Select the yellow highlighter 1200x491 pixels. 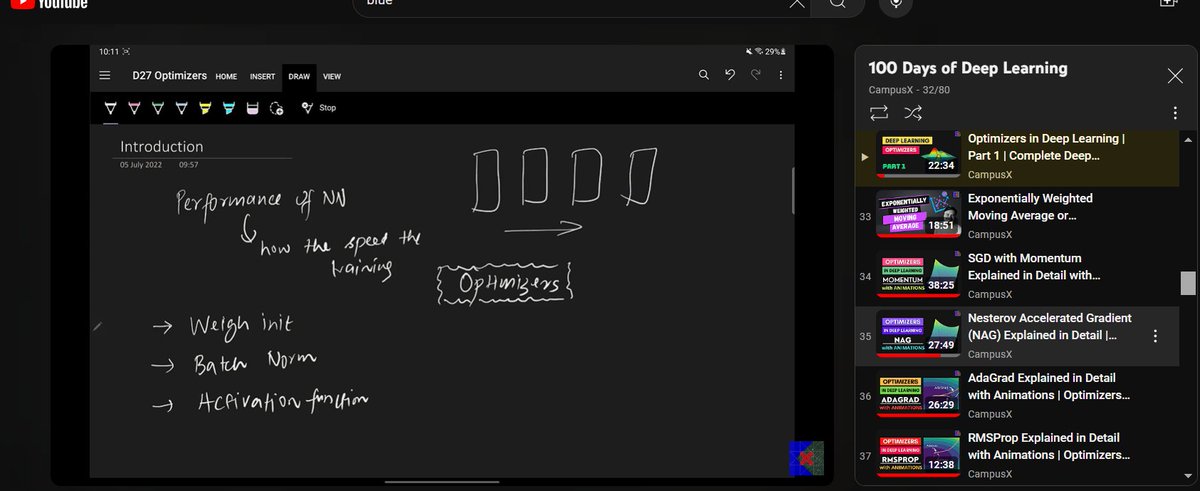[x=204, y=107]
